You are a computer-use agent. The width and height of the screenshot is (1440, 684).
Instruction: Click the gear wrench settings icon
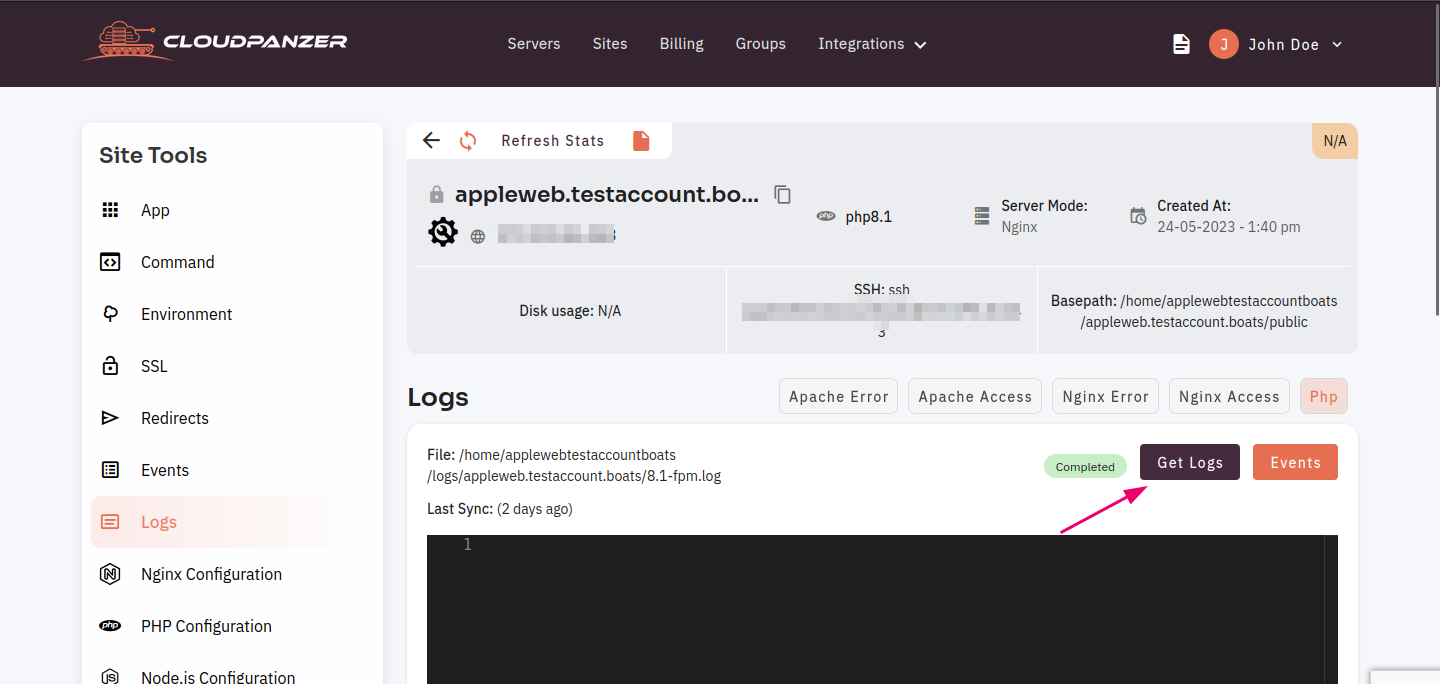(x=443, y=232)
